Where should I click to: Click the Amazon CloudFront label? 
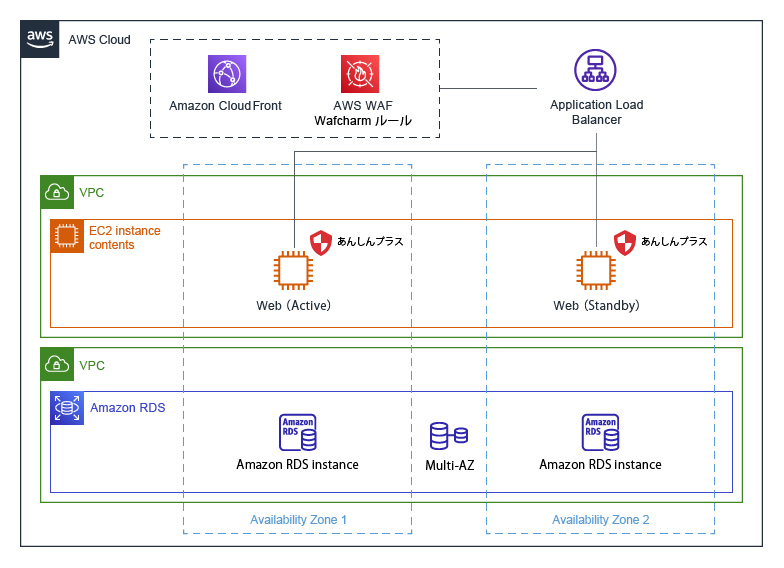(226, 106)
